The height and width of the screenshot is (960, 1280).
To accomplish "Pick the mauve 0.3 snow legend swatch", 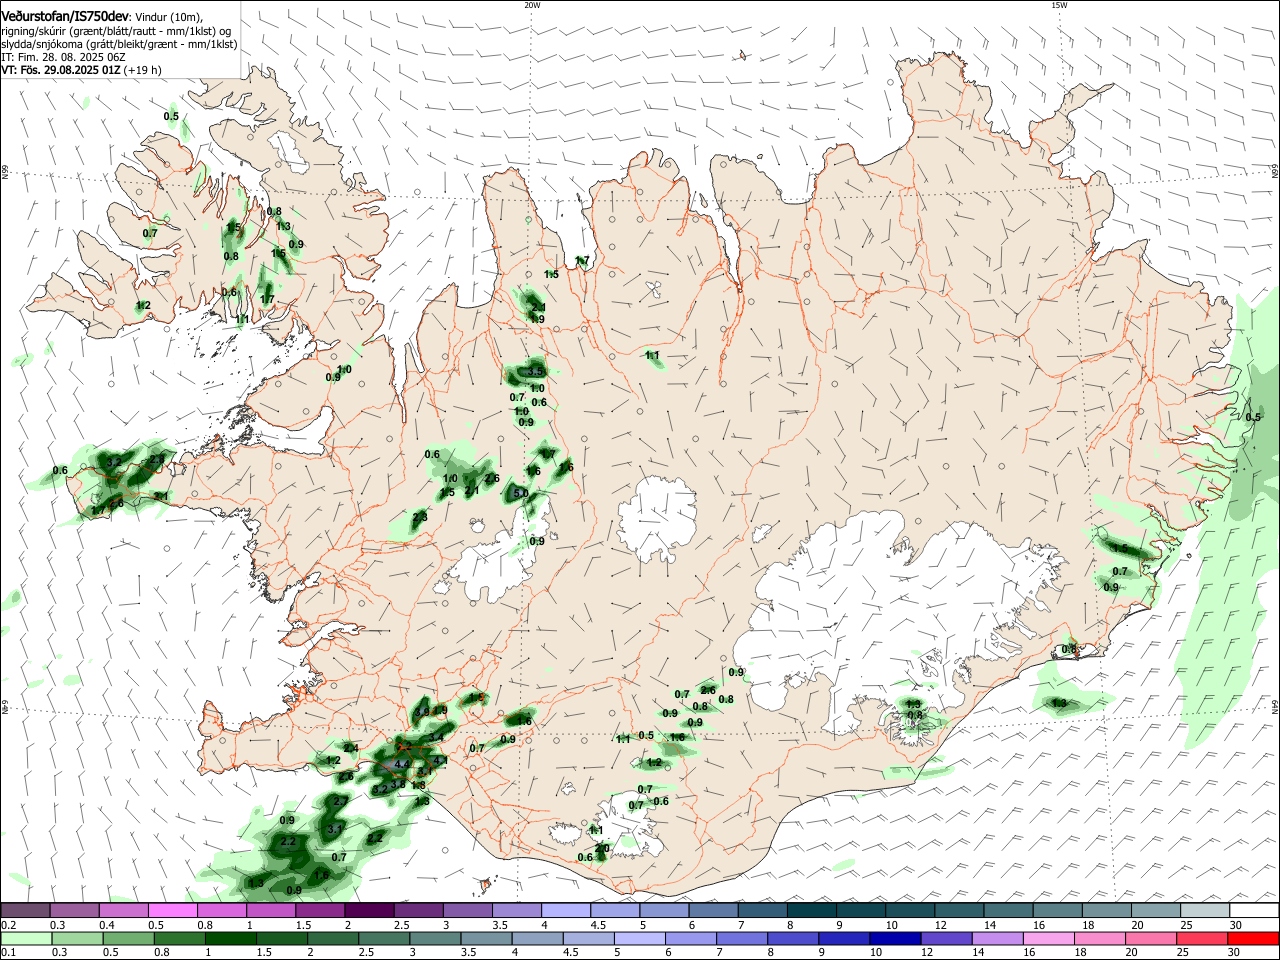I will (x=74, y=911).
